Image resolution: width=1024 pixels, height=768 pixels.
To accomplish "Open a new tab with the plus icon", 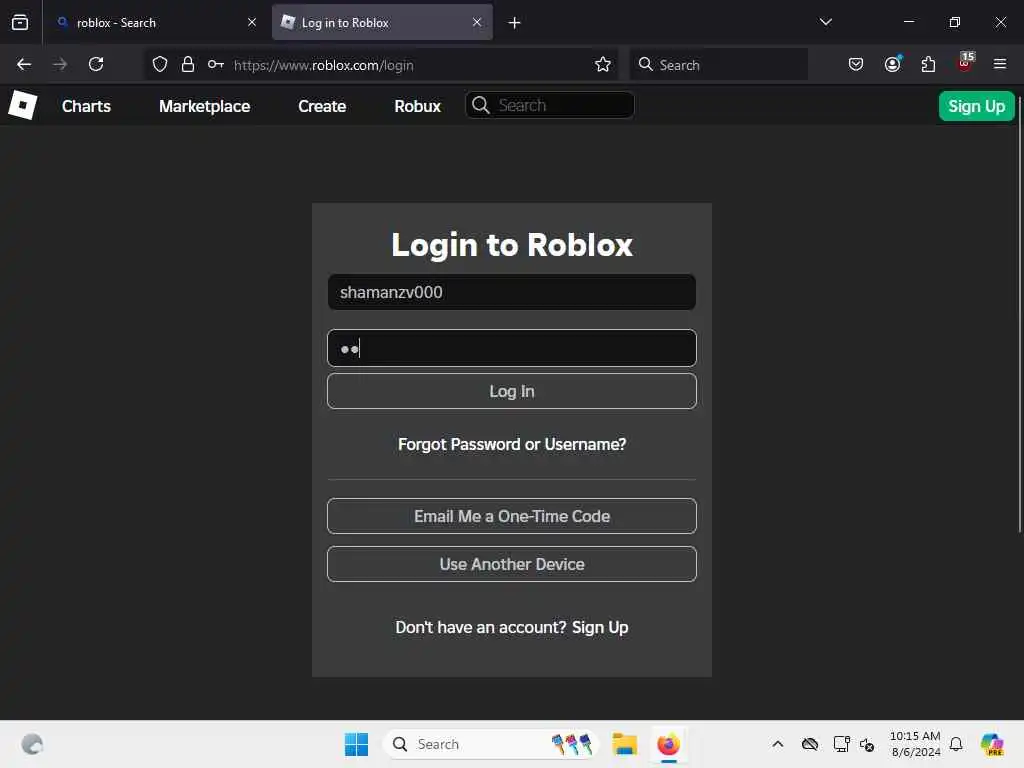I will pyautogui.click(x=515, y=23).
